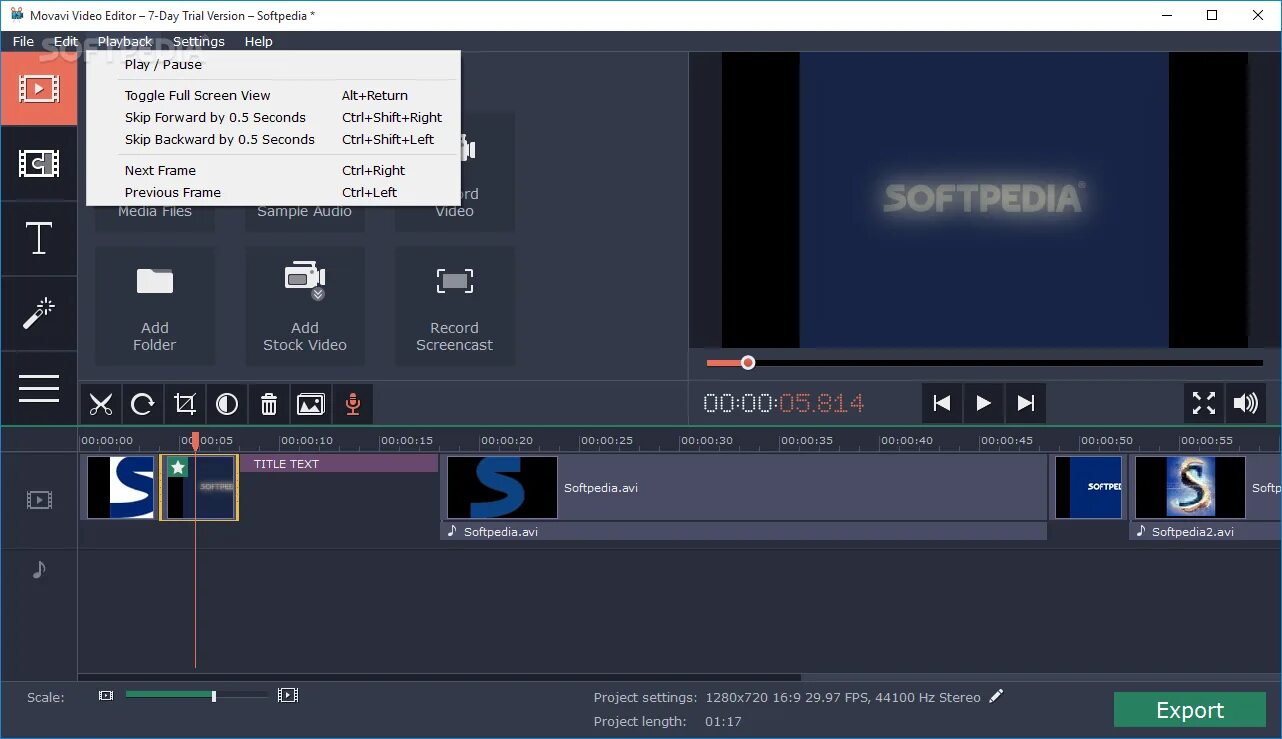The height and width of the screenshot is (739, 1282).
Task: Click the playhead marker on ruler
Action: click(x=195, y=440)
